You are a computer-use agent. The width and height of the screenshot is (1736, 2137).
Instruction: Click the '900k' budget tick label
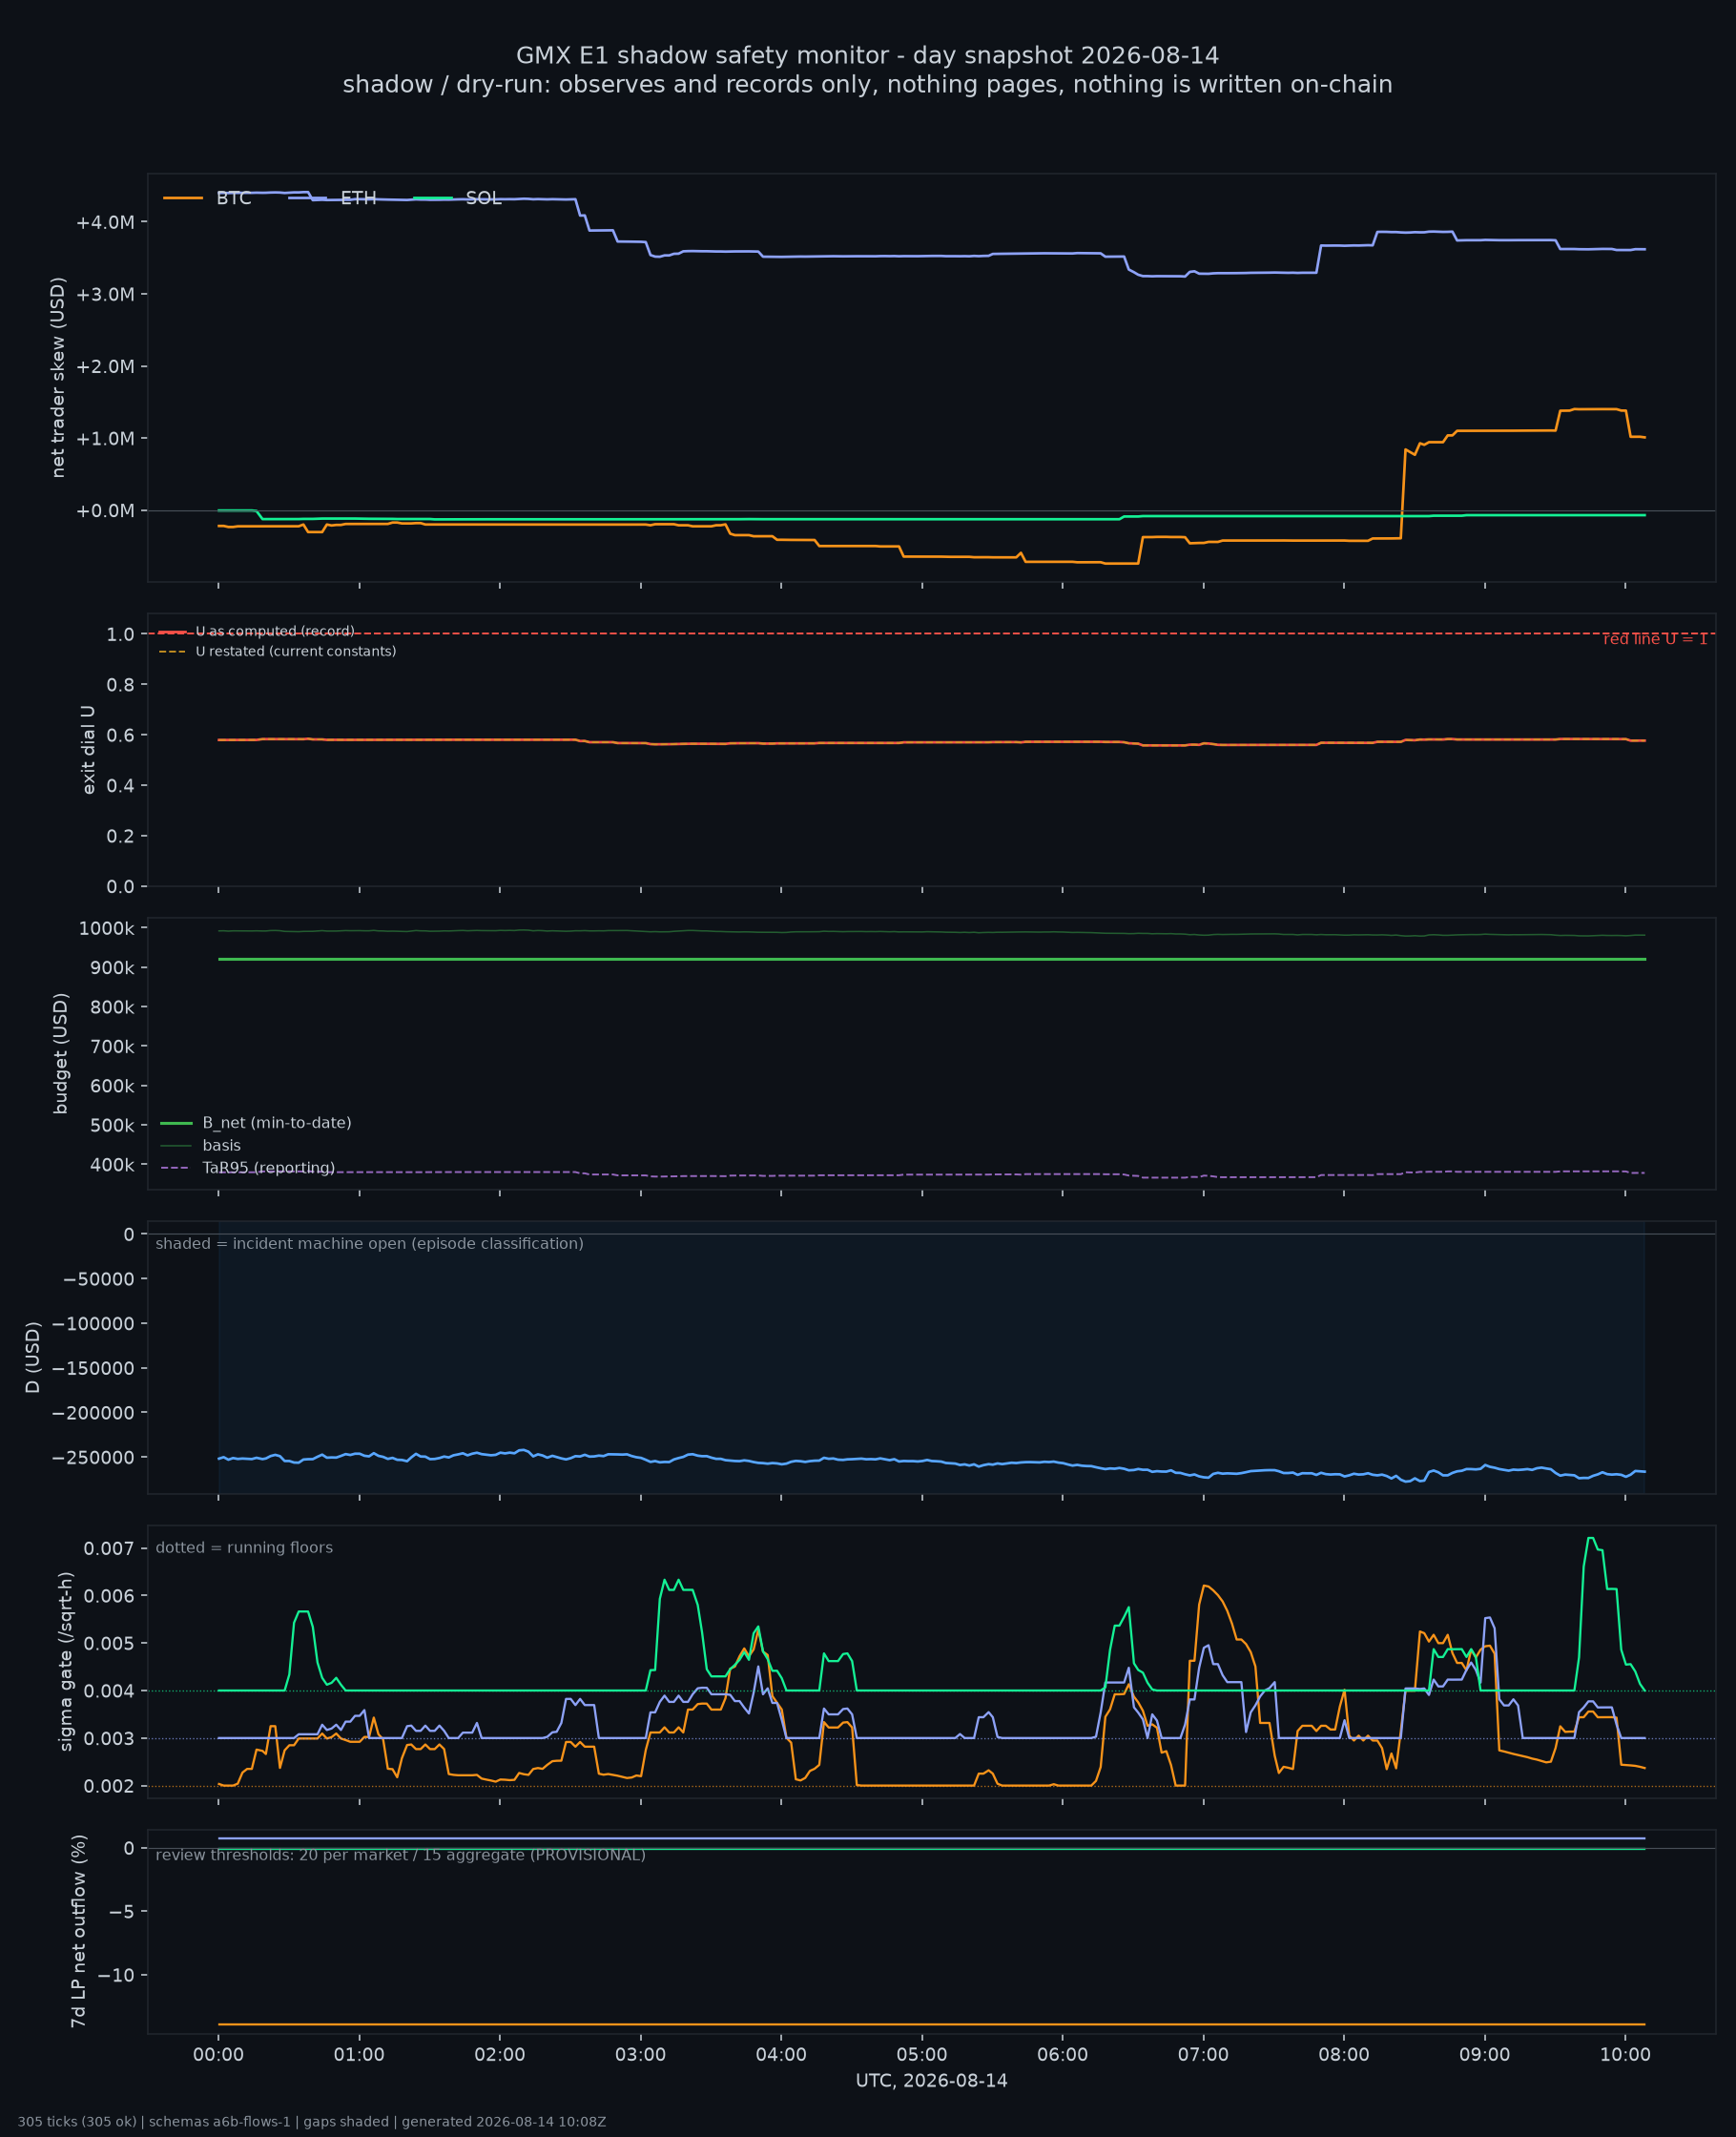click(x=112, y=967)
